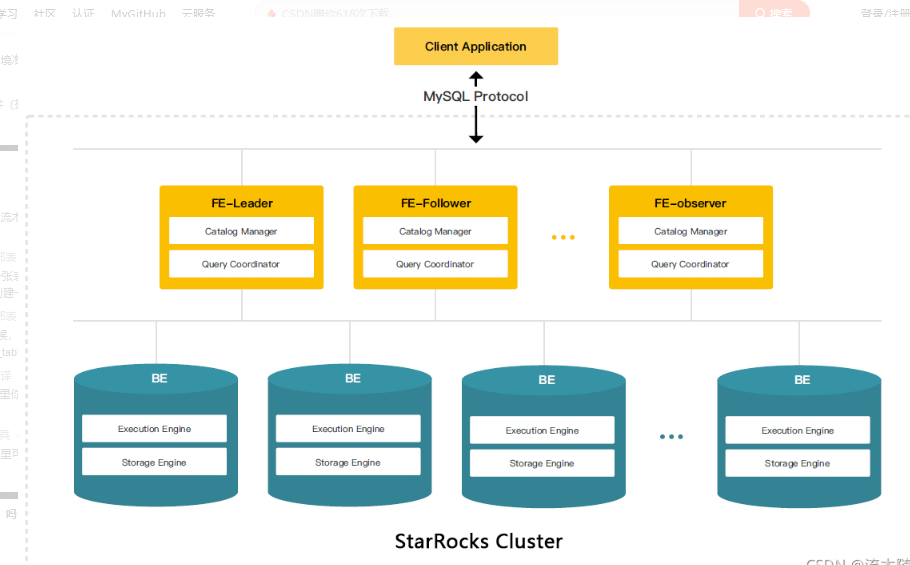
Task: Click the yellow Client Application box
Action: click(476, 46)
